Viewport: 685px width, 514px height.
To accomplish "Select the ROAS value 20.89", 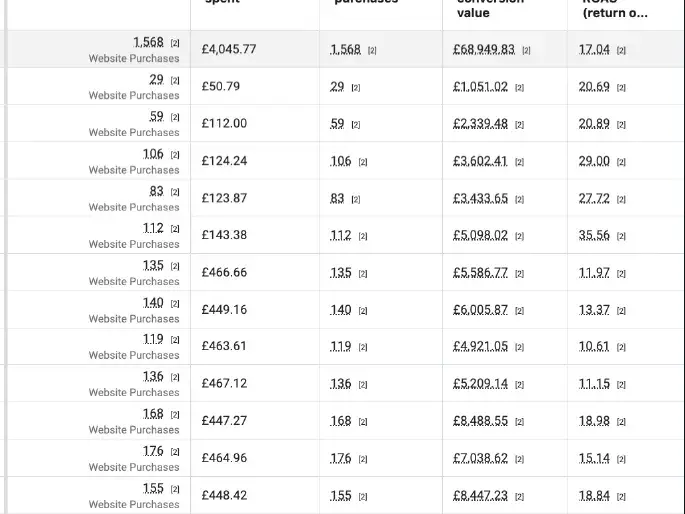I will (594, 124).
